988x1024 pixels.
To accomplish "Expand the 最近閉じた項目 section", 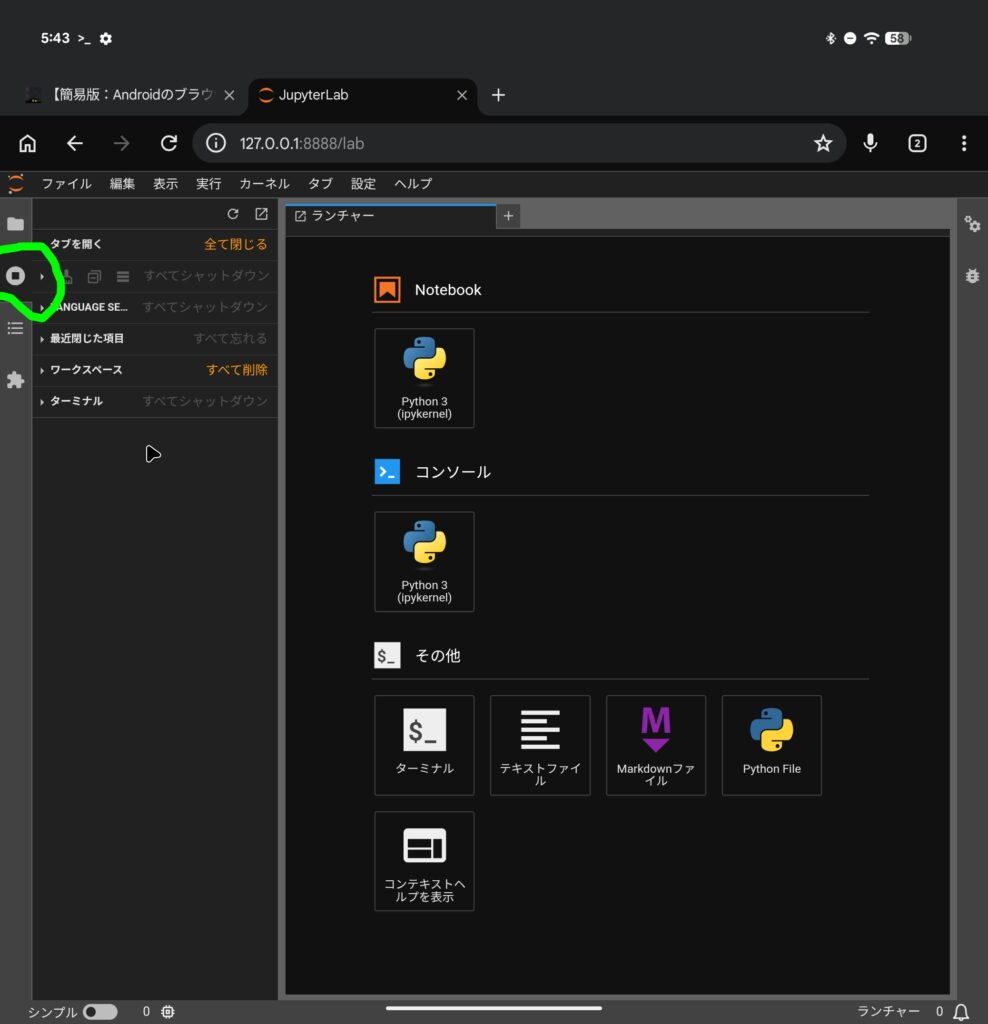I will coord(87,339).
